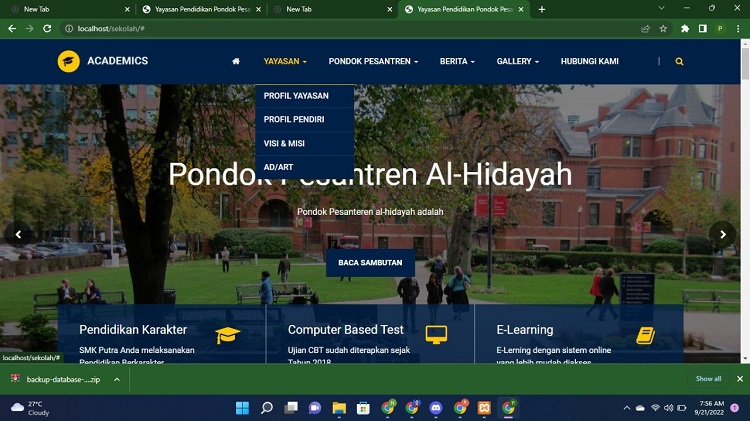The height and width of the screenshot is (421, 750).
Task: Open the site search magnifier icon
Action: pos(680,61)
